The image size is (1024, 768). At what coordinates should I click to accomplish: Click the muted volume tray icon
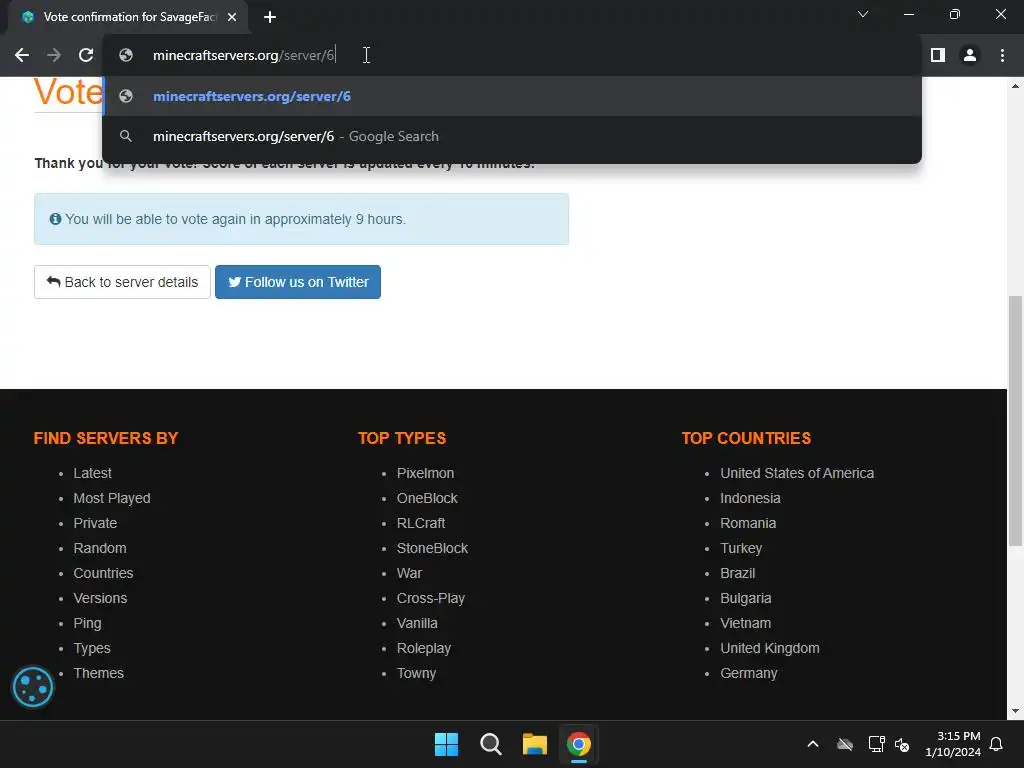pos(903,744)
